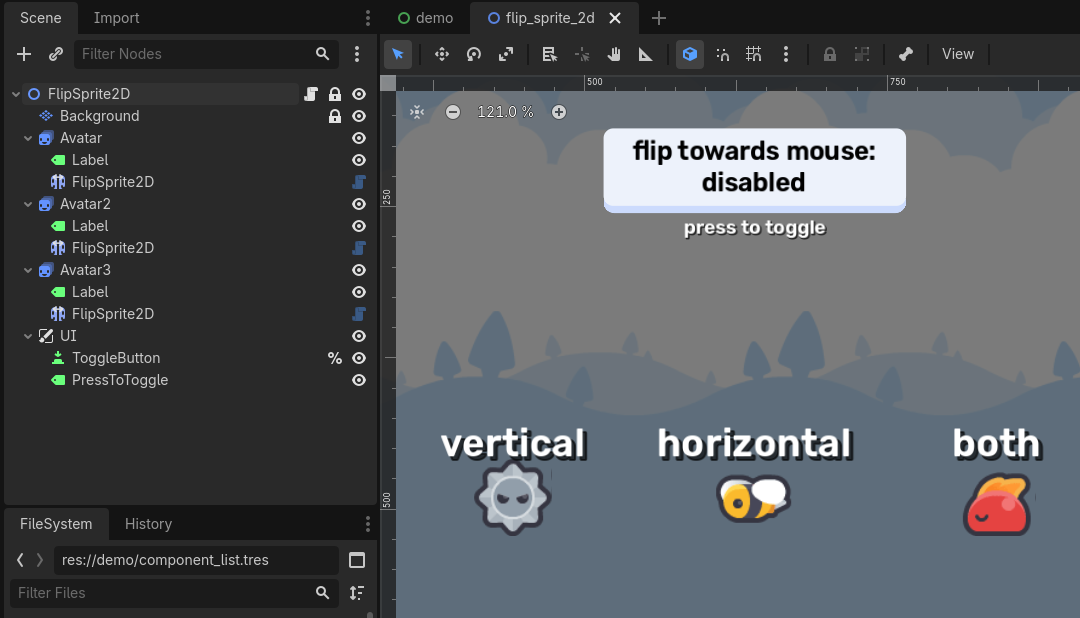The image size is (1080, 618).
Task: Toggle visibility of the Avatar node
Action: point(358,137)
